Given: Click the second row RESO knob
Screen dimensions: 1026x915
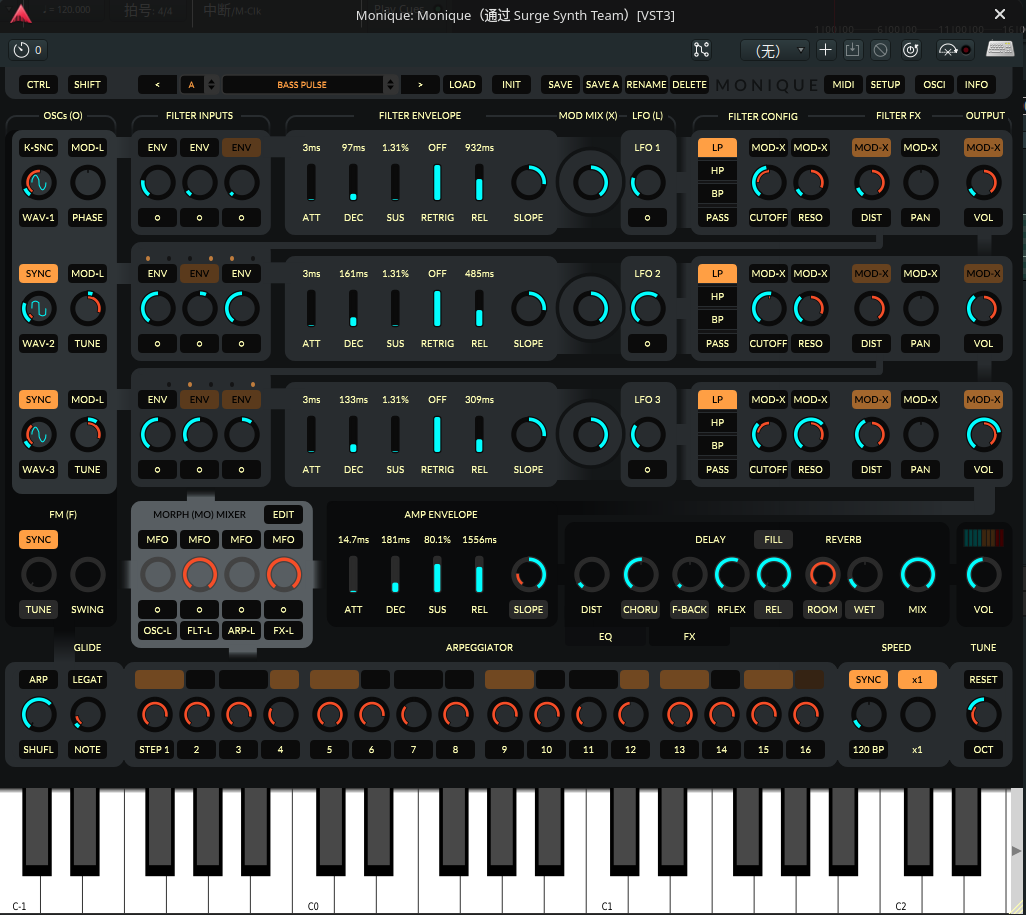Looking at the screenshot, I should (x=810, y=309).
